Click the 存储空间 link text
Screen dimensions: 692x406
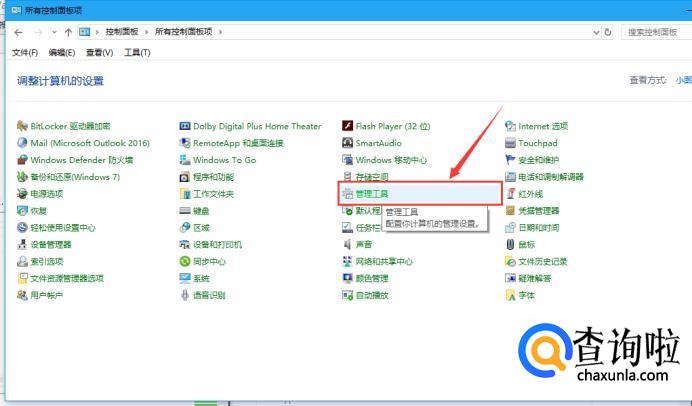click(372, 177)
